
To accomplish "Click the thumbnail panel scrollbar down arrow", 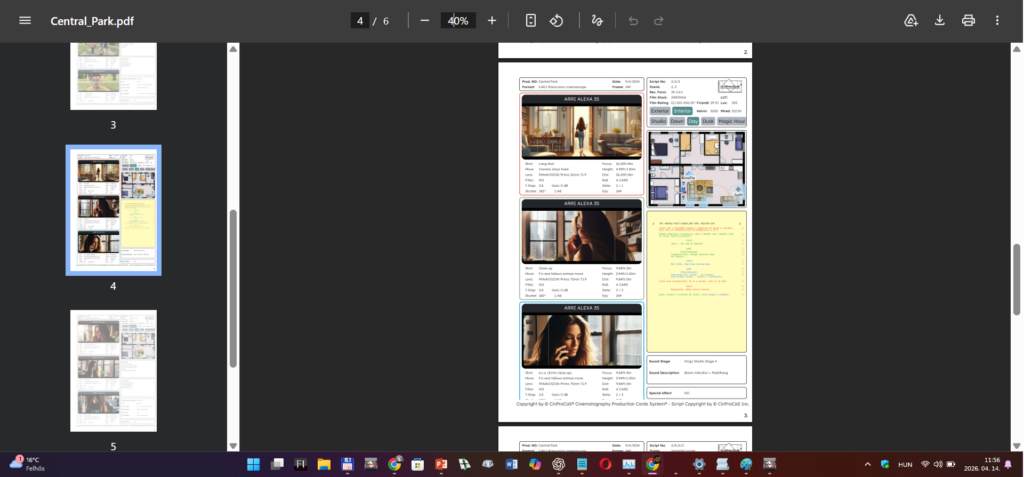I will point(233,446).
